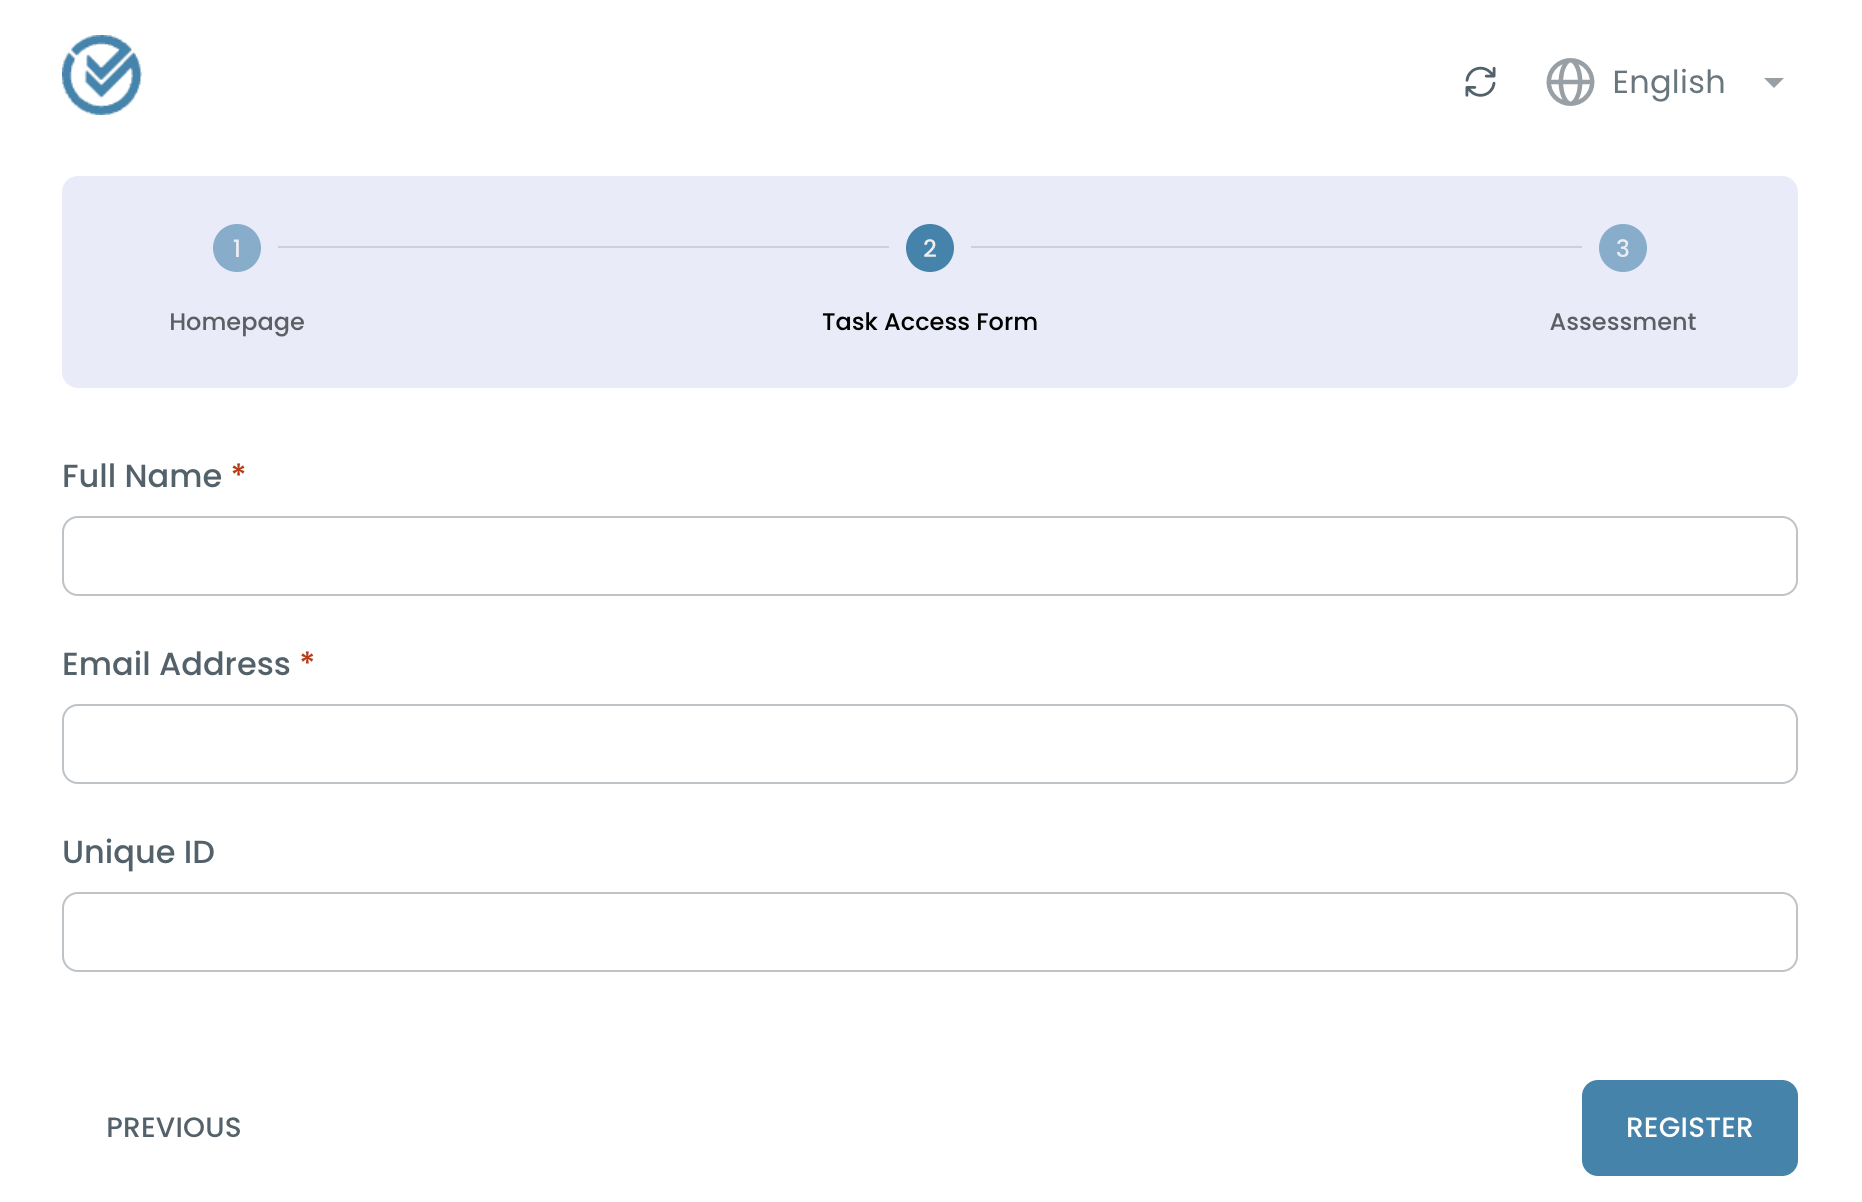Click the progress line between steps 1 and 2
Screen dimensions: 1862x1202
[x=583, y=247]
